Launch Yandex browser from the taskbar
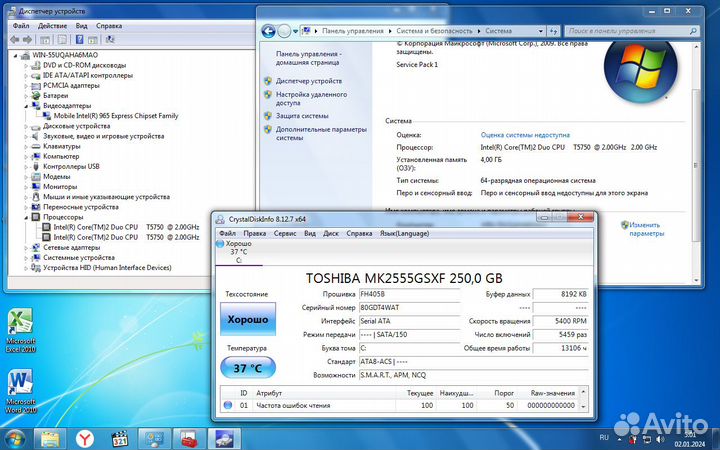This screenshot has height=450, width=720. (x=85, y=439)
